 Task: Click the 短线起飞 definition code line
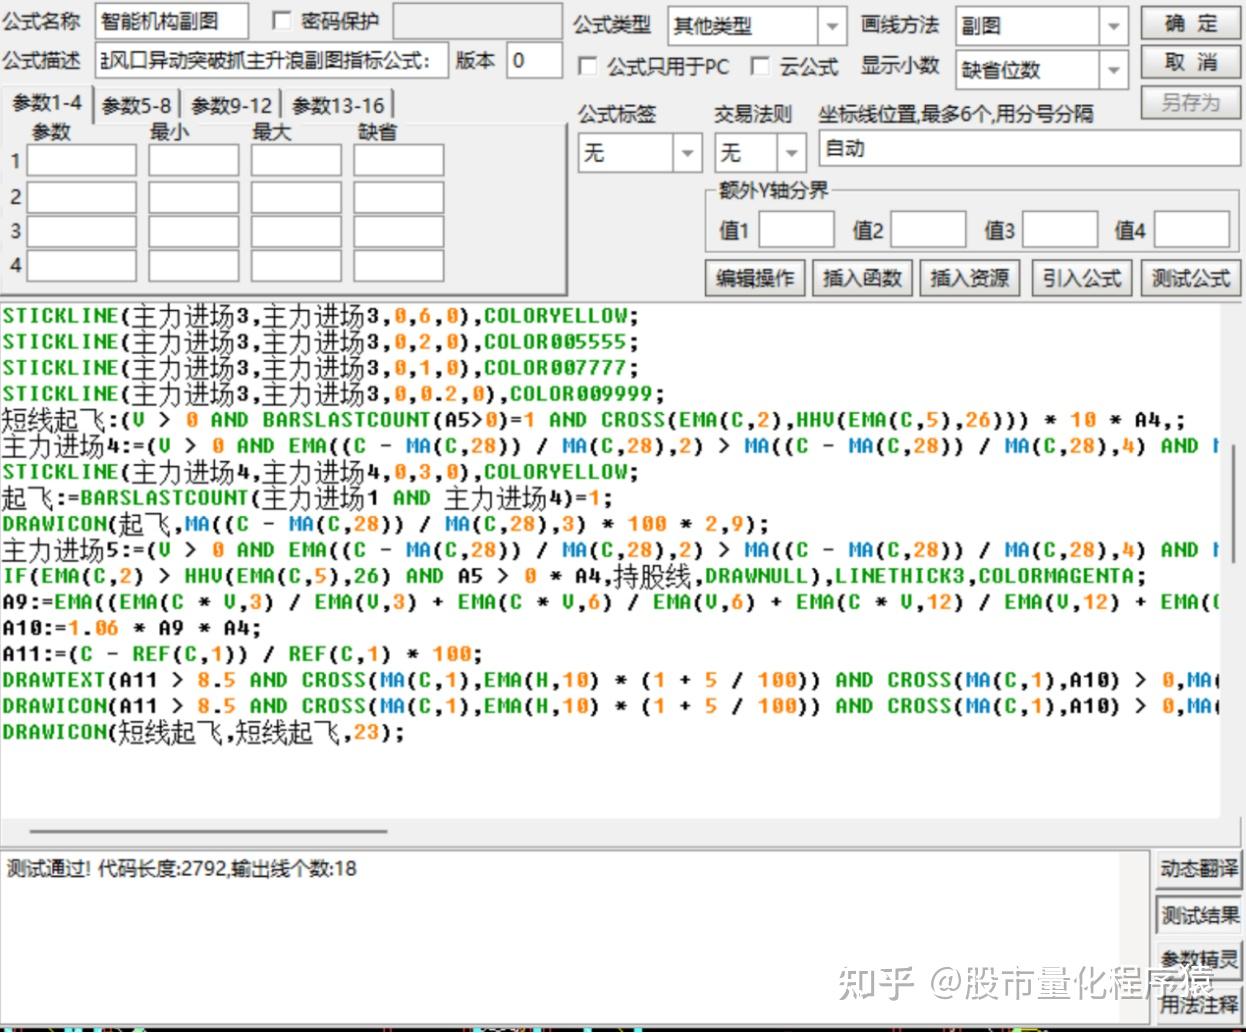point(593,420)
